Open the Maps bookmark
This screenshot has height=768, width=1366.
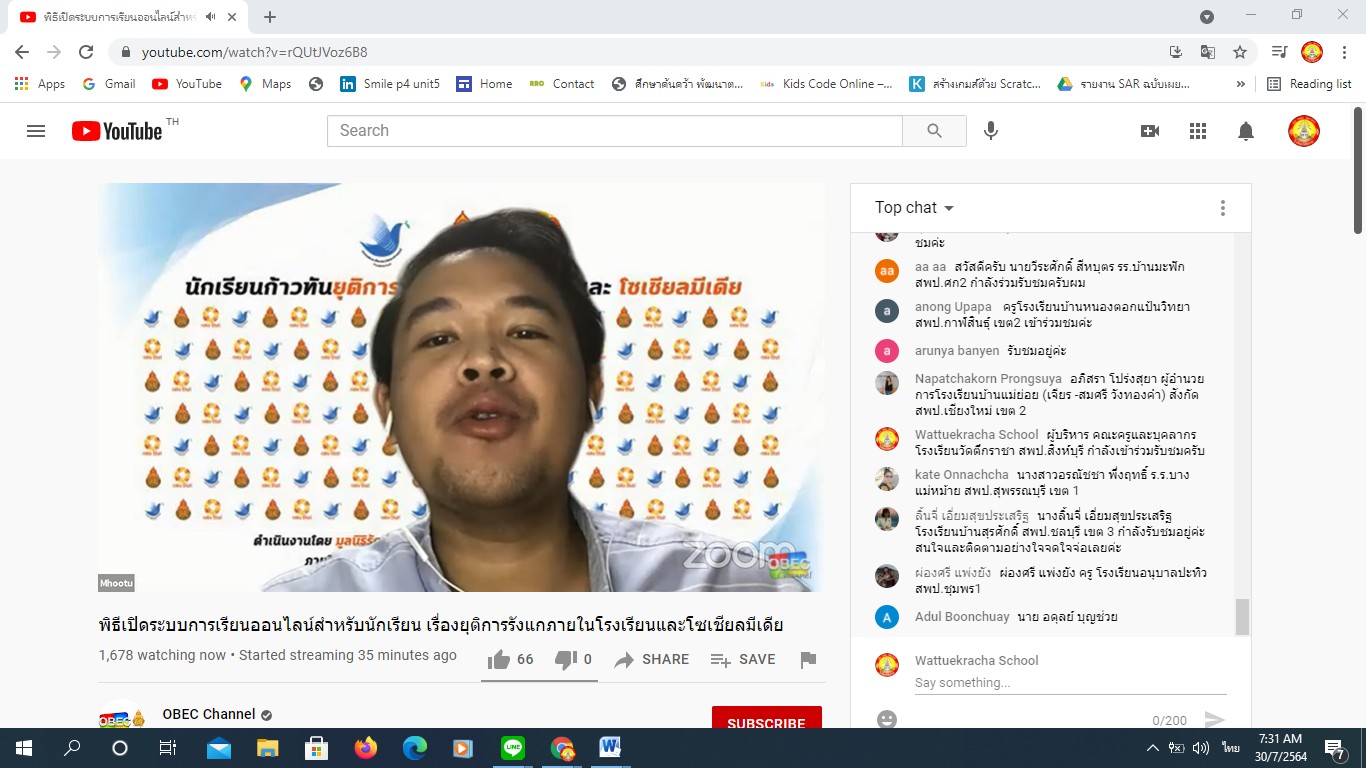265,84
